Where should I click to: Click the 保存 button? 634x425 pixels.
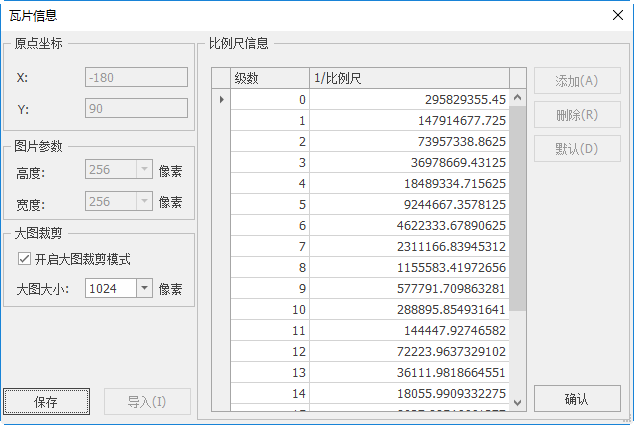45,402
